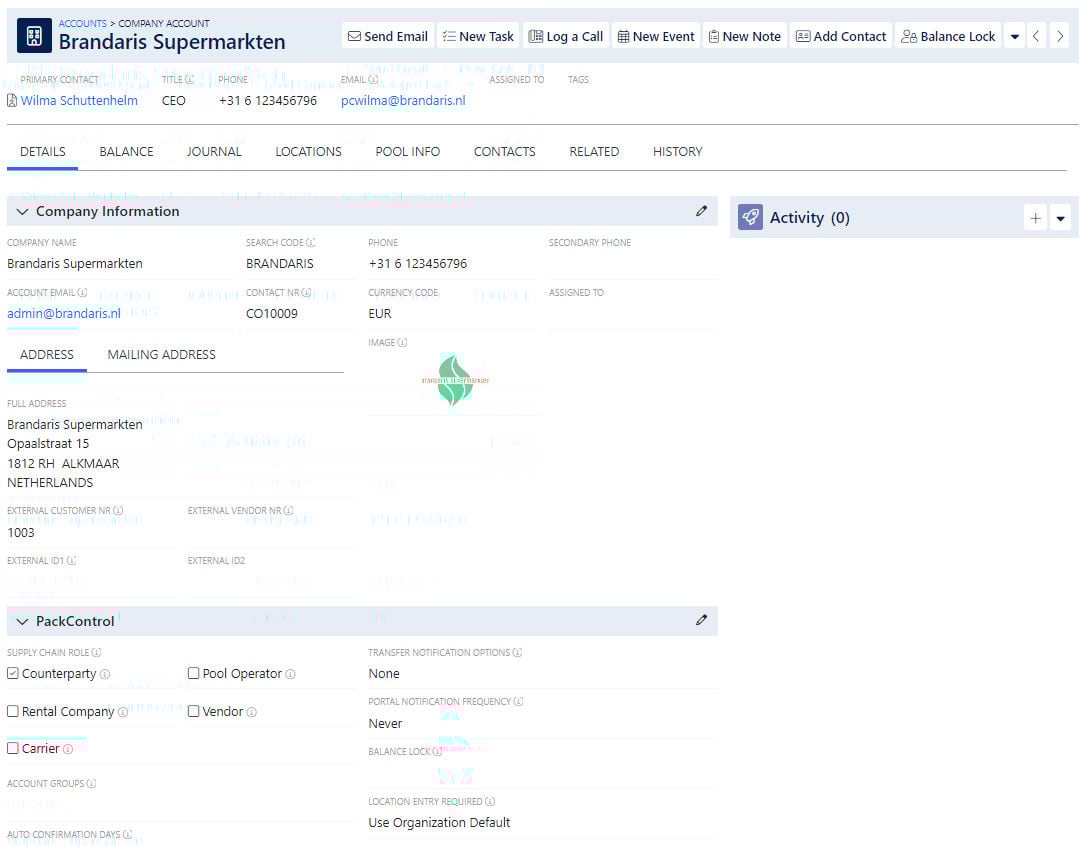Viewport: 1086px width, 847px height.
Task: Edit Company Information with pencil icon
Action: [701, 211]
